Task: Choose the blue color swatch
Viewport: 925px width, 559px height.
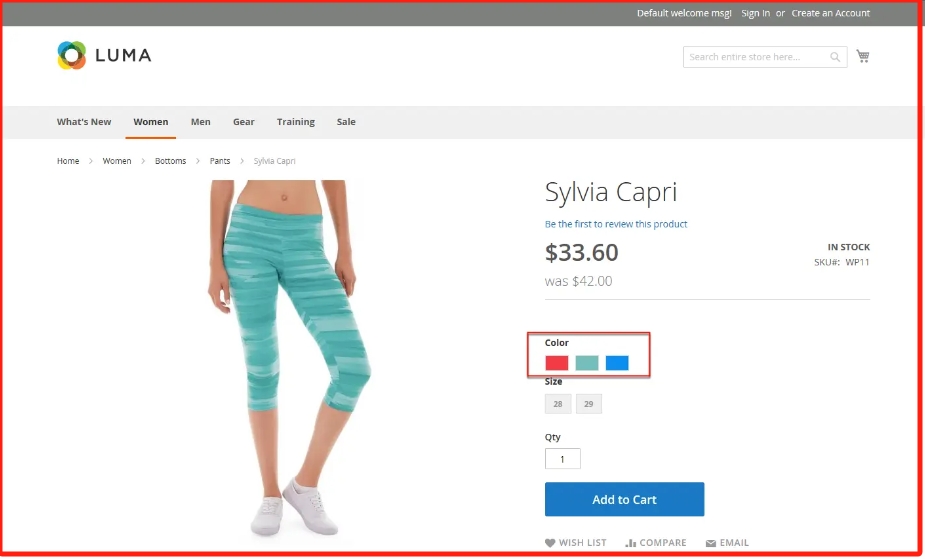Action: 617,363
